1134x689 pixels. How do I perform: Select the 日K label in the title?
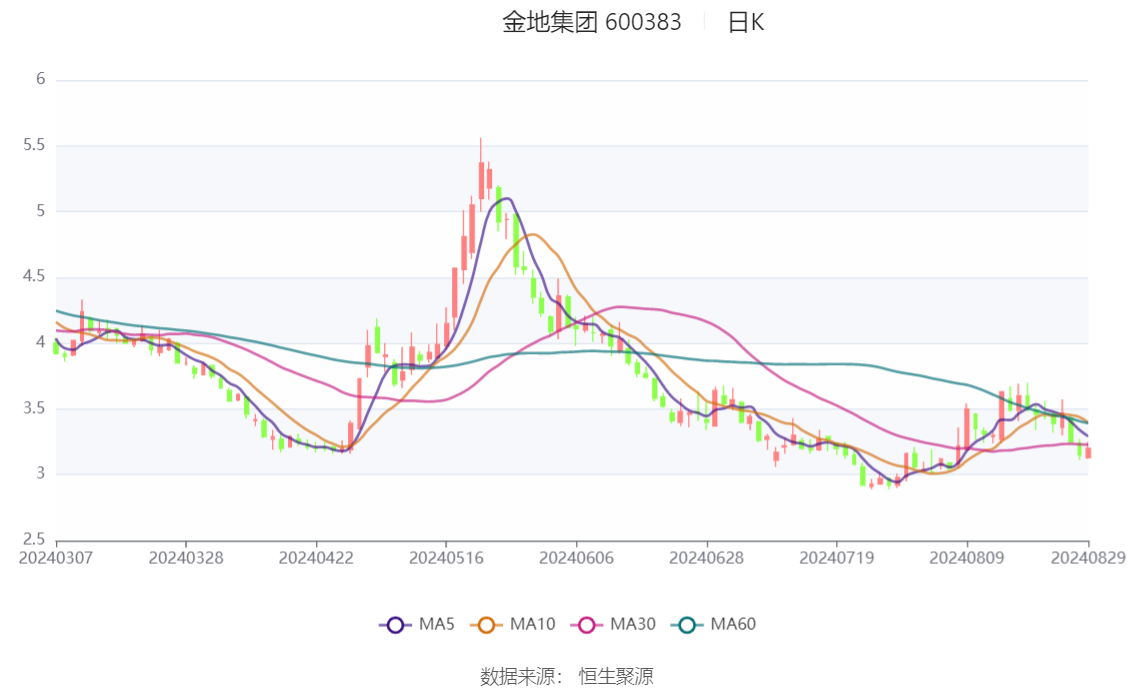click(x=746, y=22)
